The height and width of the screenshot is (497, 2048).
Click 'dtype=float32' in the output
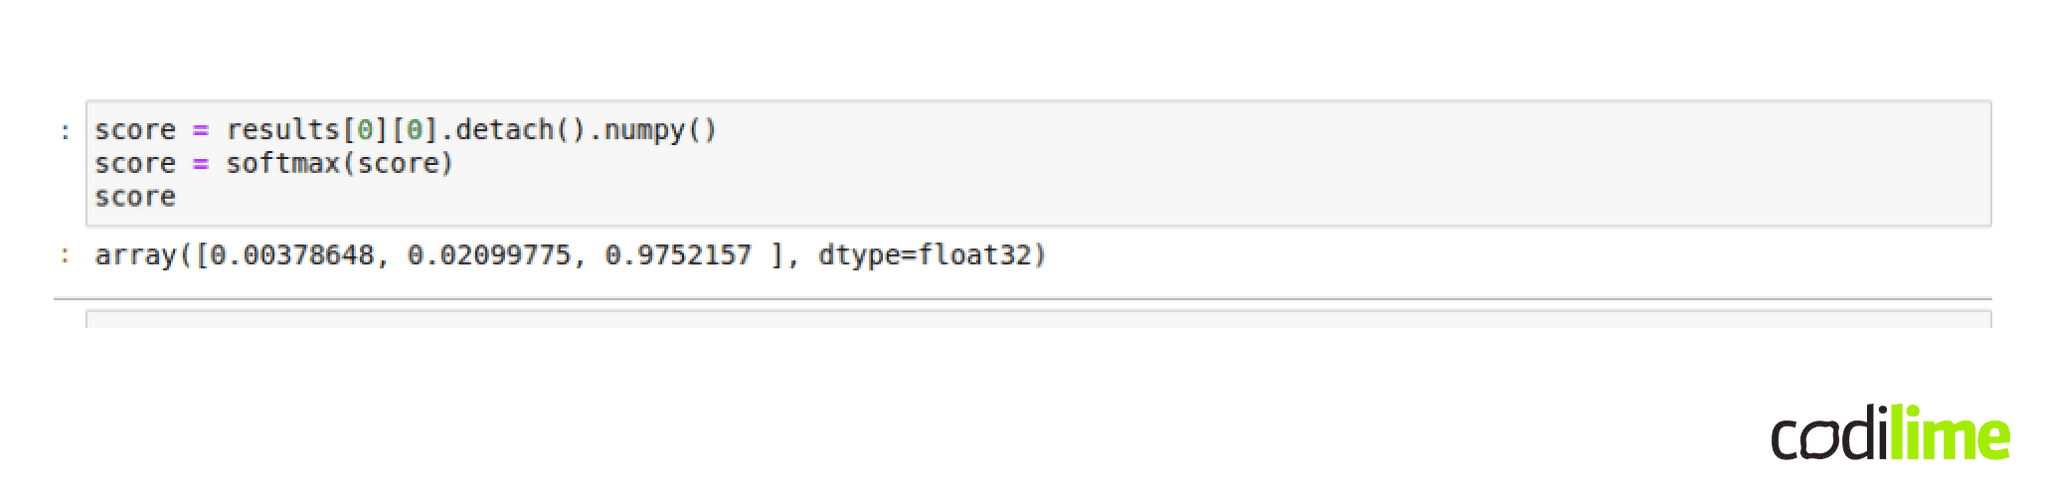[924, 256]
